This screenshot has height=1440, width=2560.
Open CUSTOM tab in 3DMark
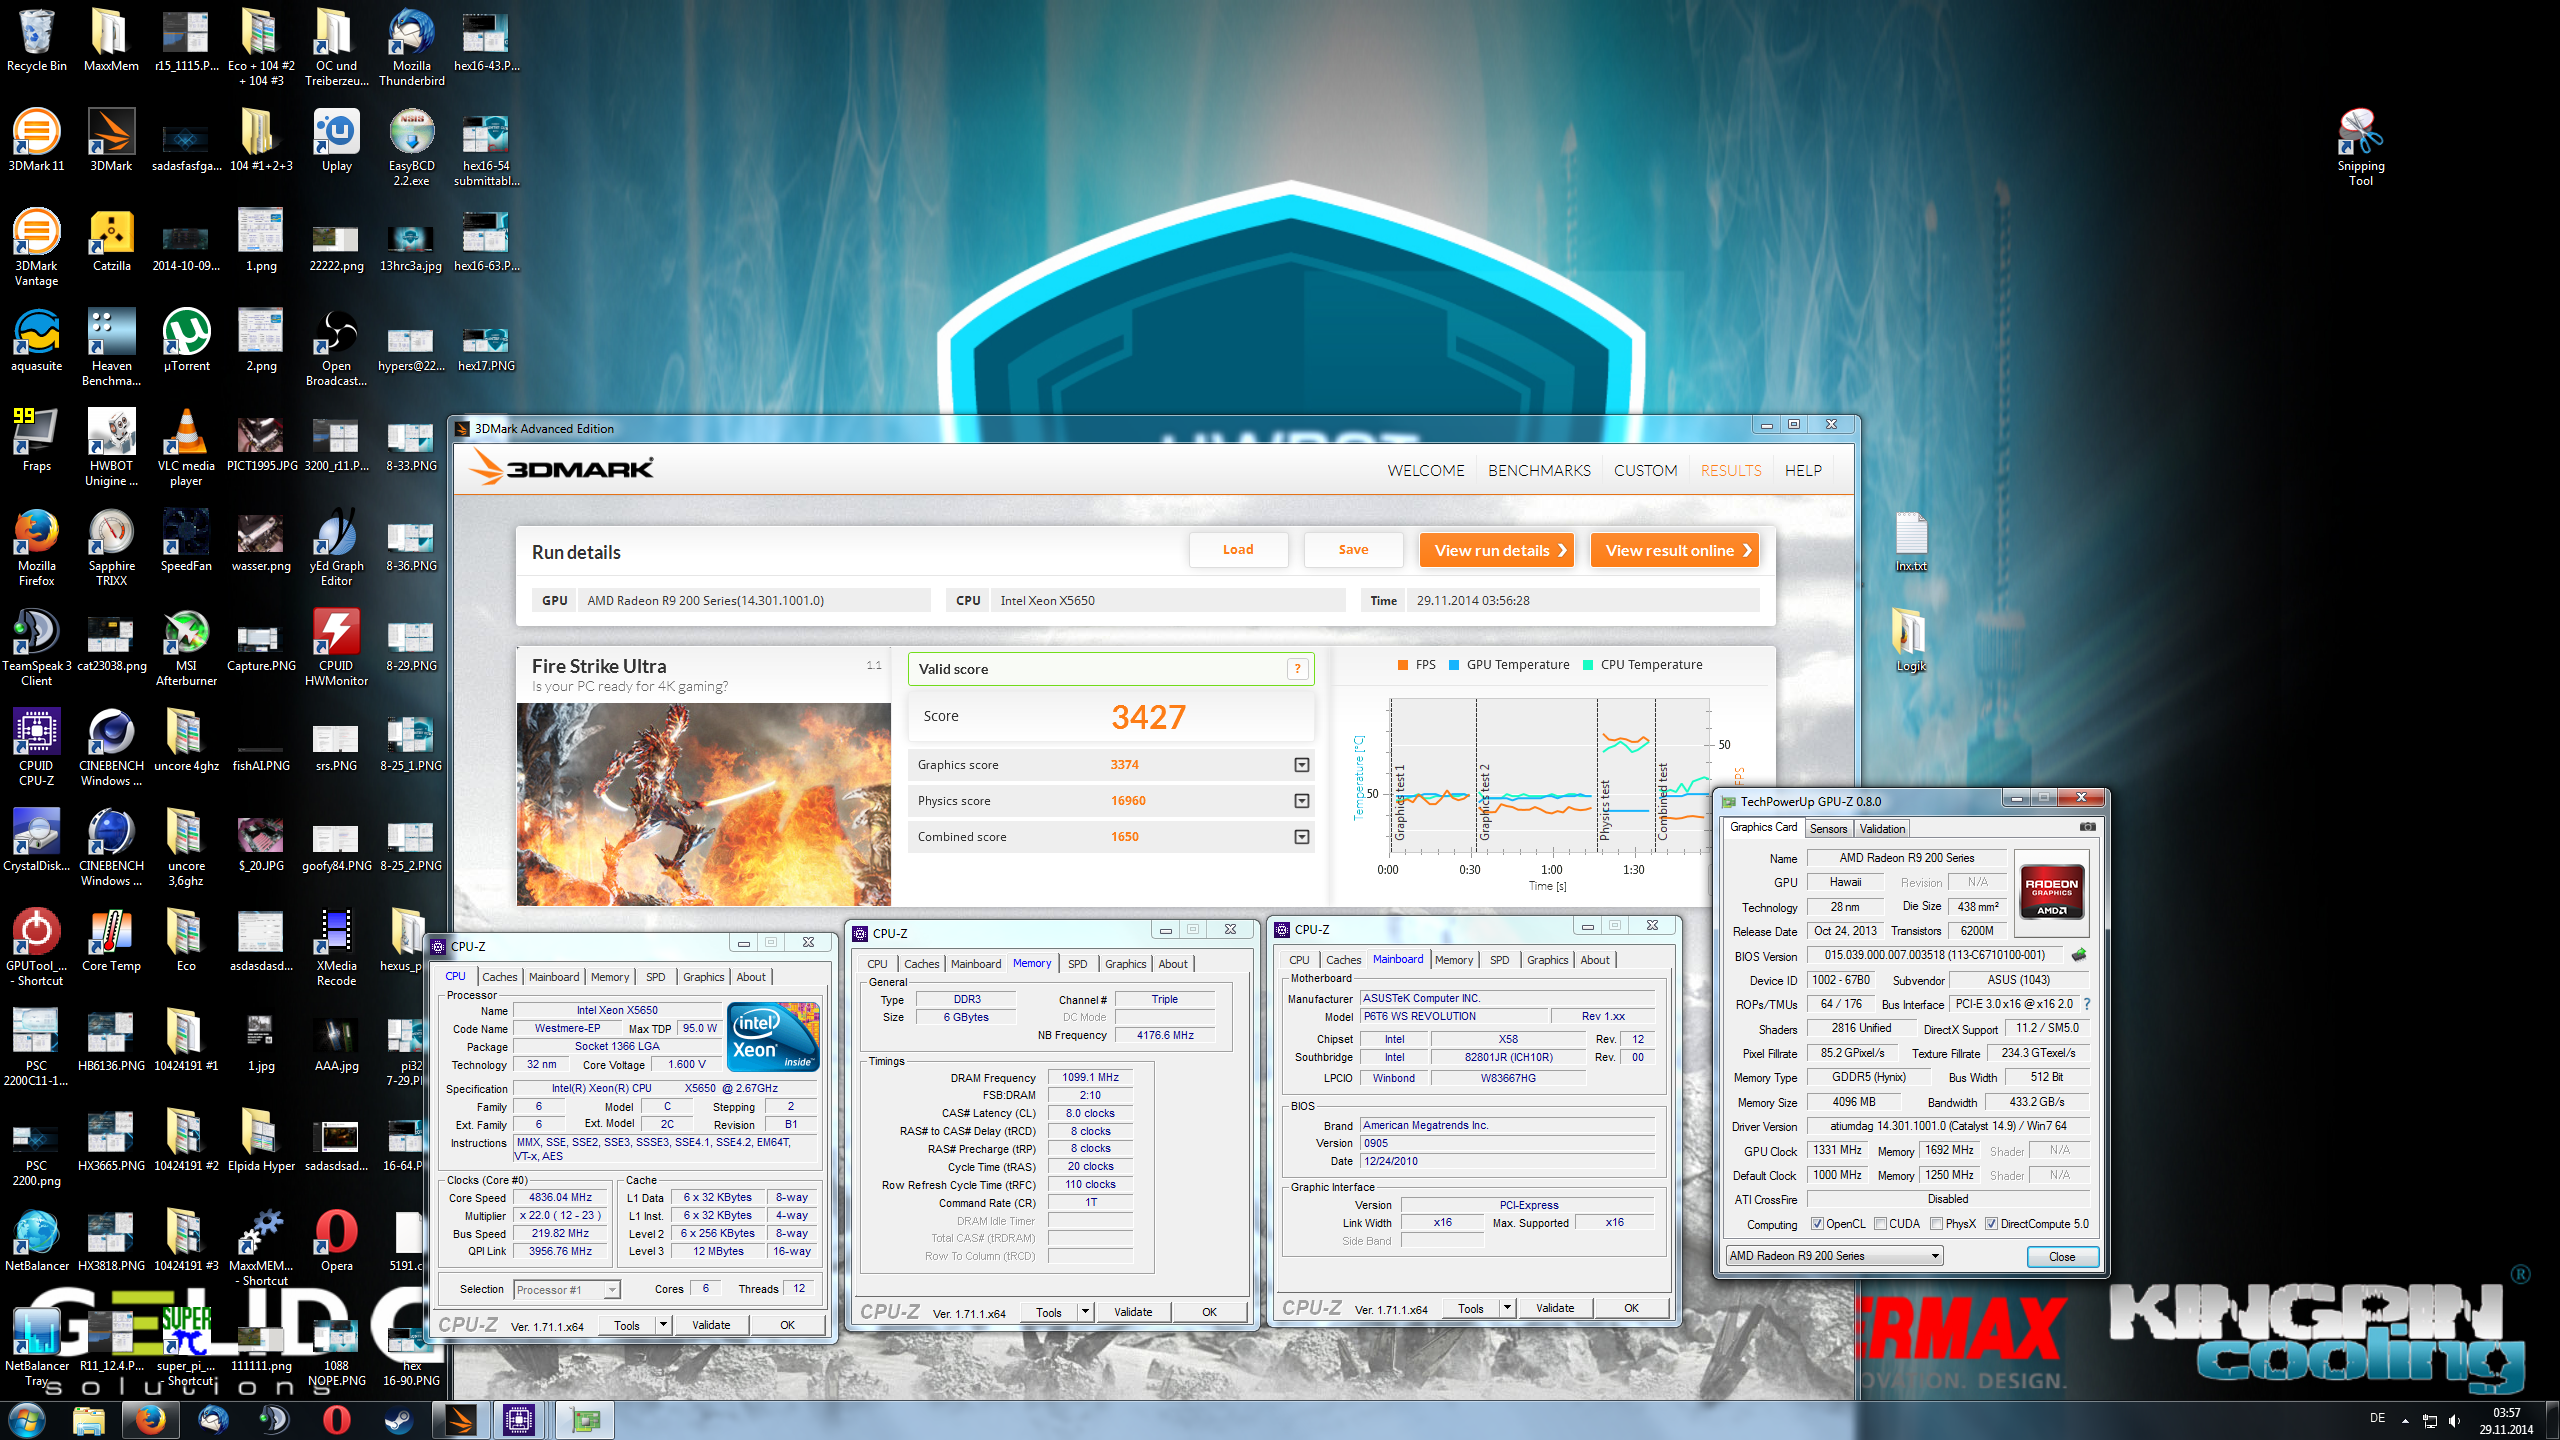click(x=1645, y=470)
